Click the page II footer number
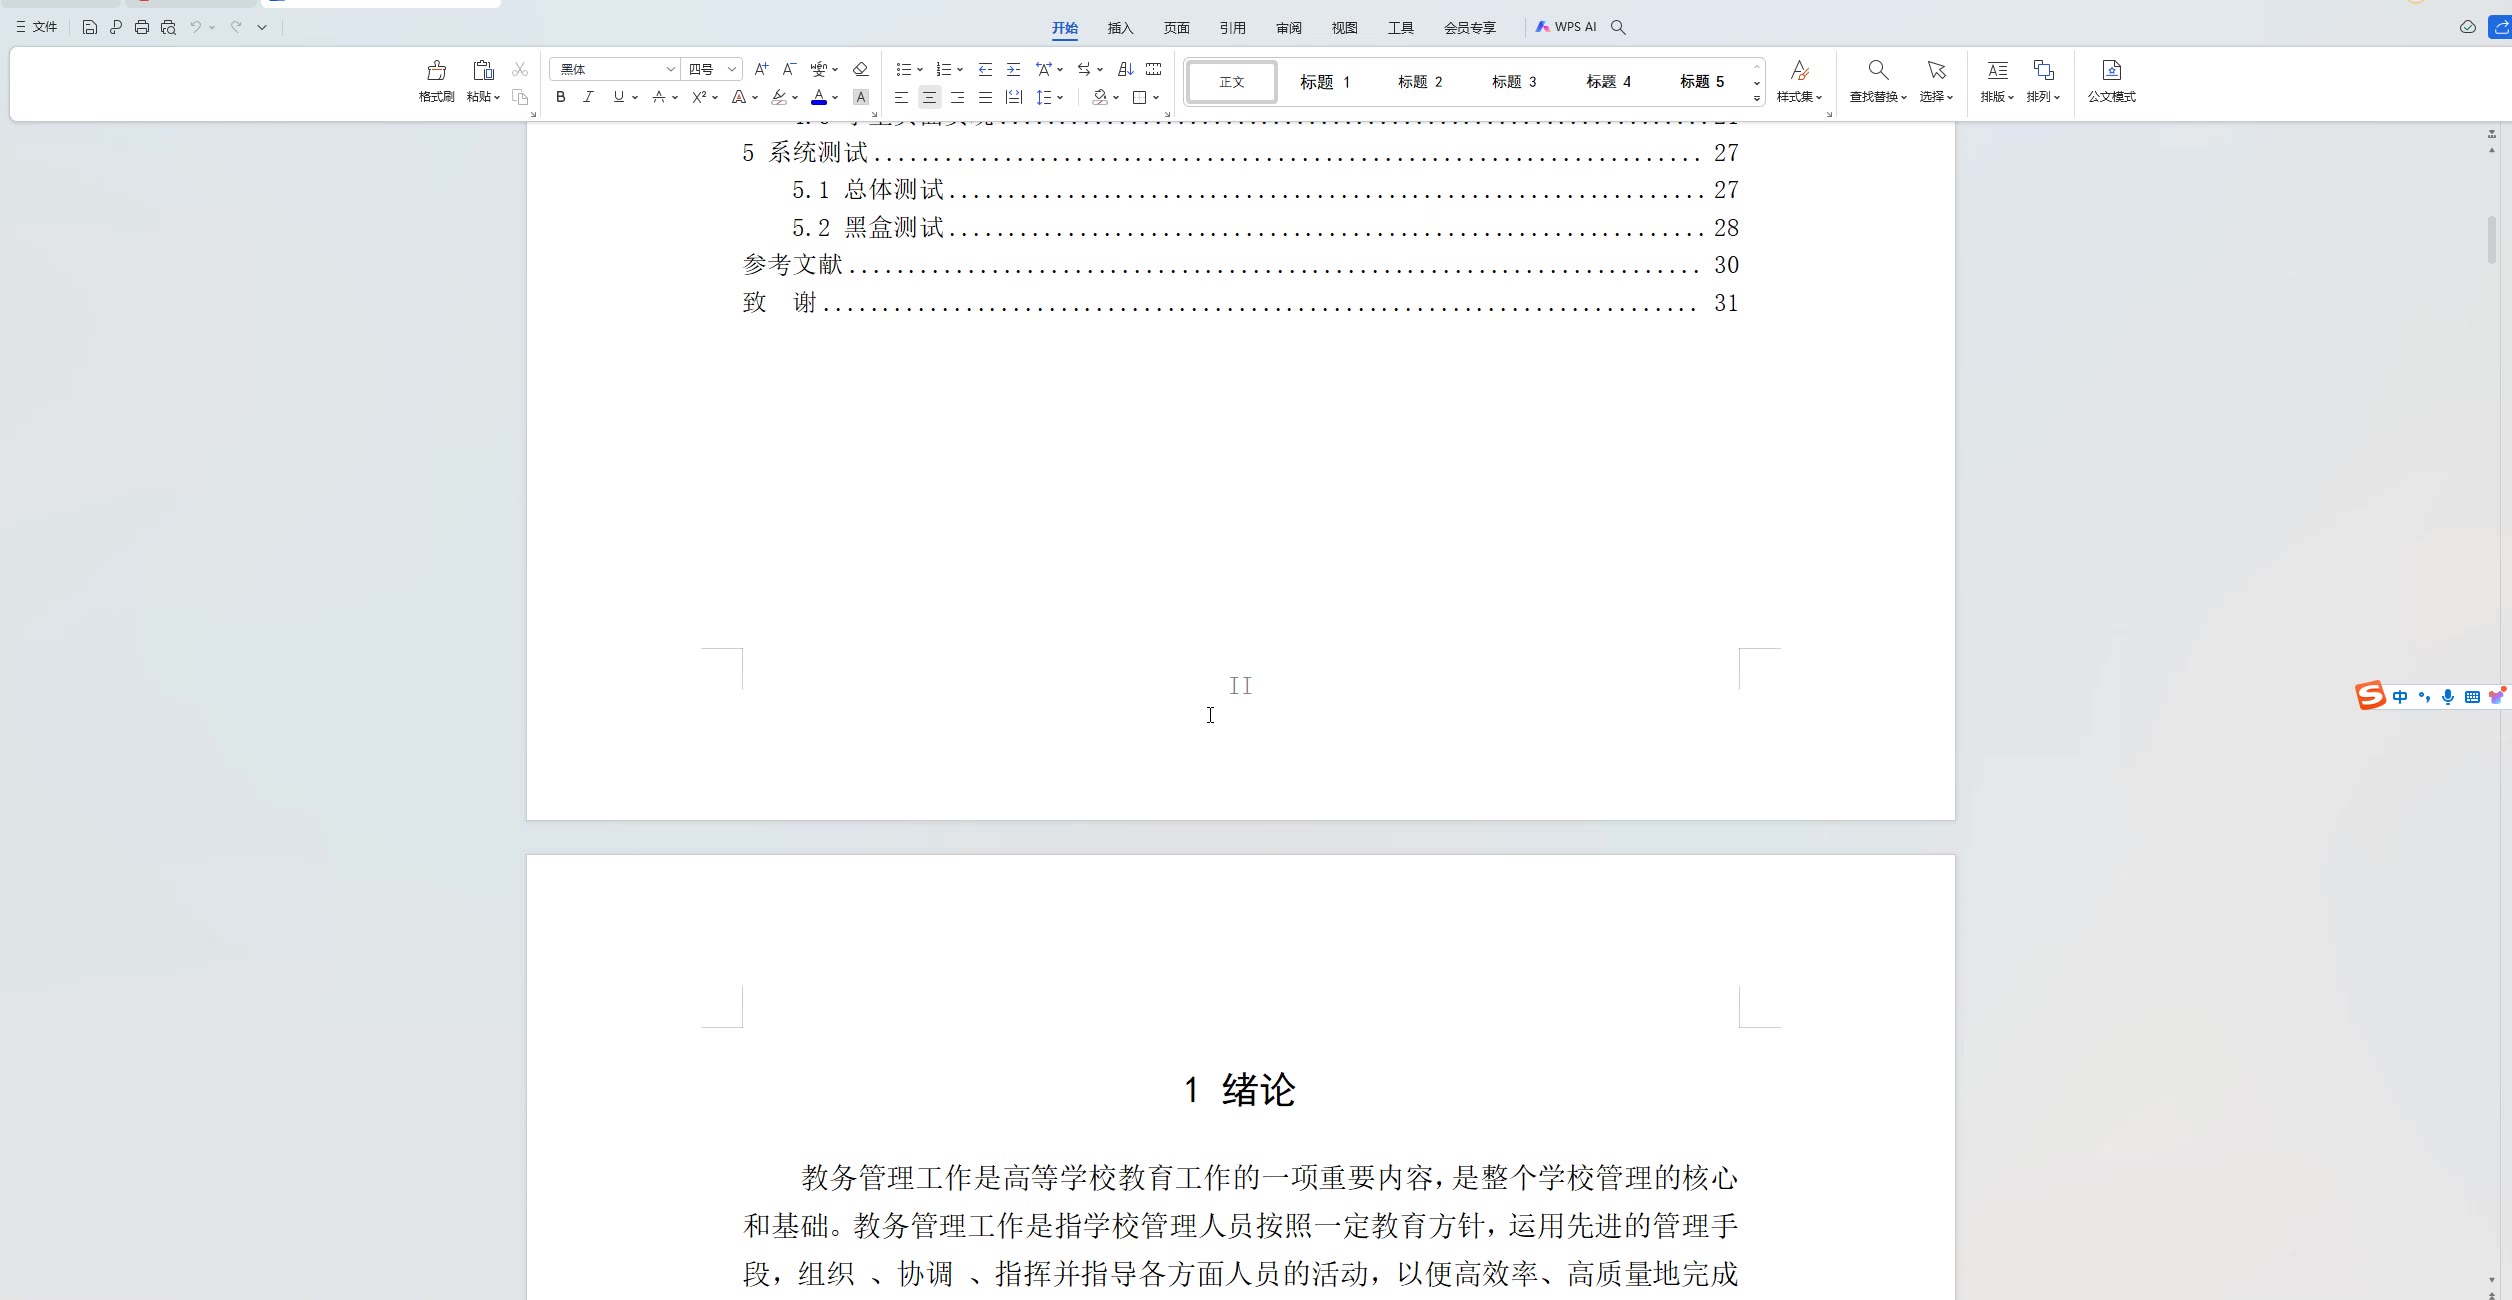The image size is (2512, 1300). pyautogui.click(x=1240, y=686)
